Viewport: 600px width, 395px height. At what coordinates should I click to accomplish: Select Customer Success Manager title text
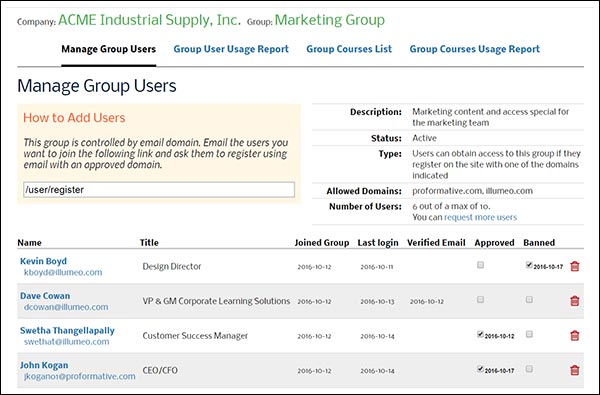tap(195, 336)
